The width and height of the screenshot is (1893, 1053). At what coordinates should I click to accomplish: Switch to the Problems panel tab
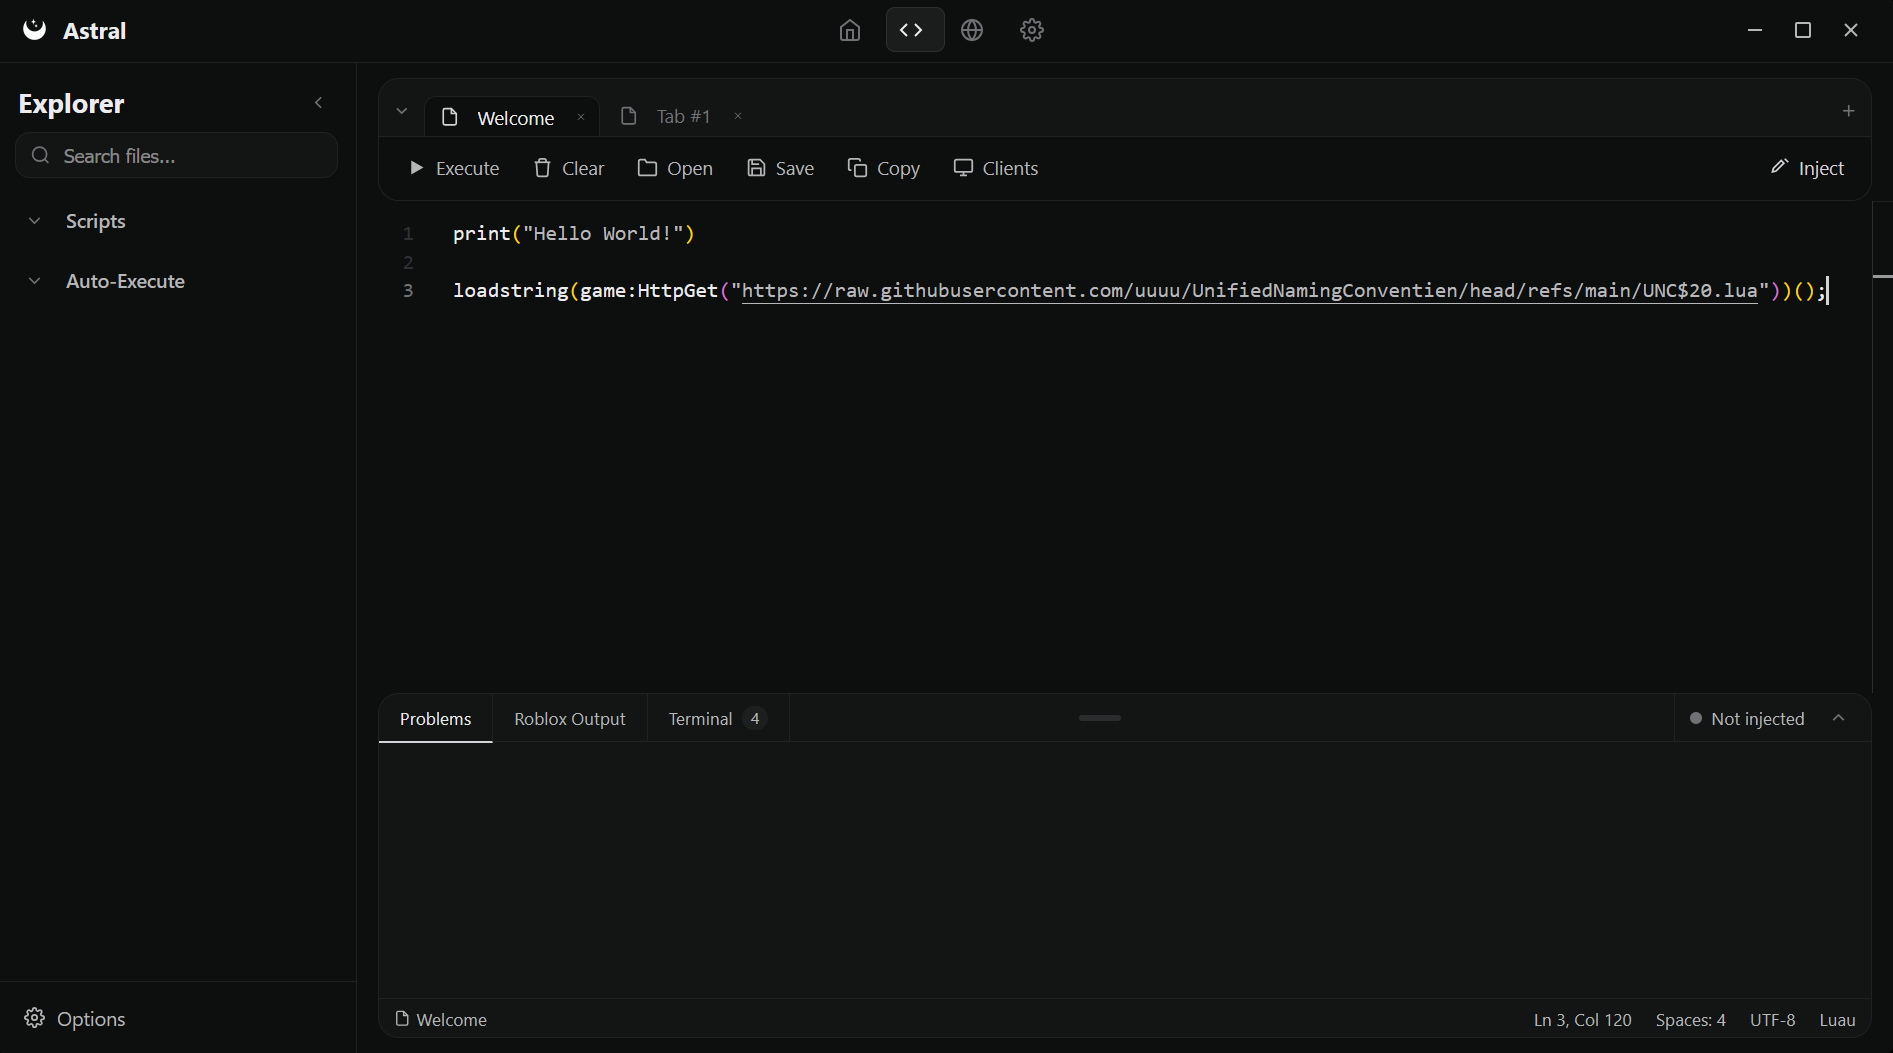pos(435,719)
